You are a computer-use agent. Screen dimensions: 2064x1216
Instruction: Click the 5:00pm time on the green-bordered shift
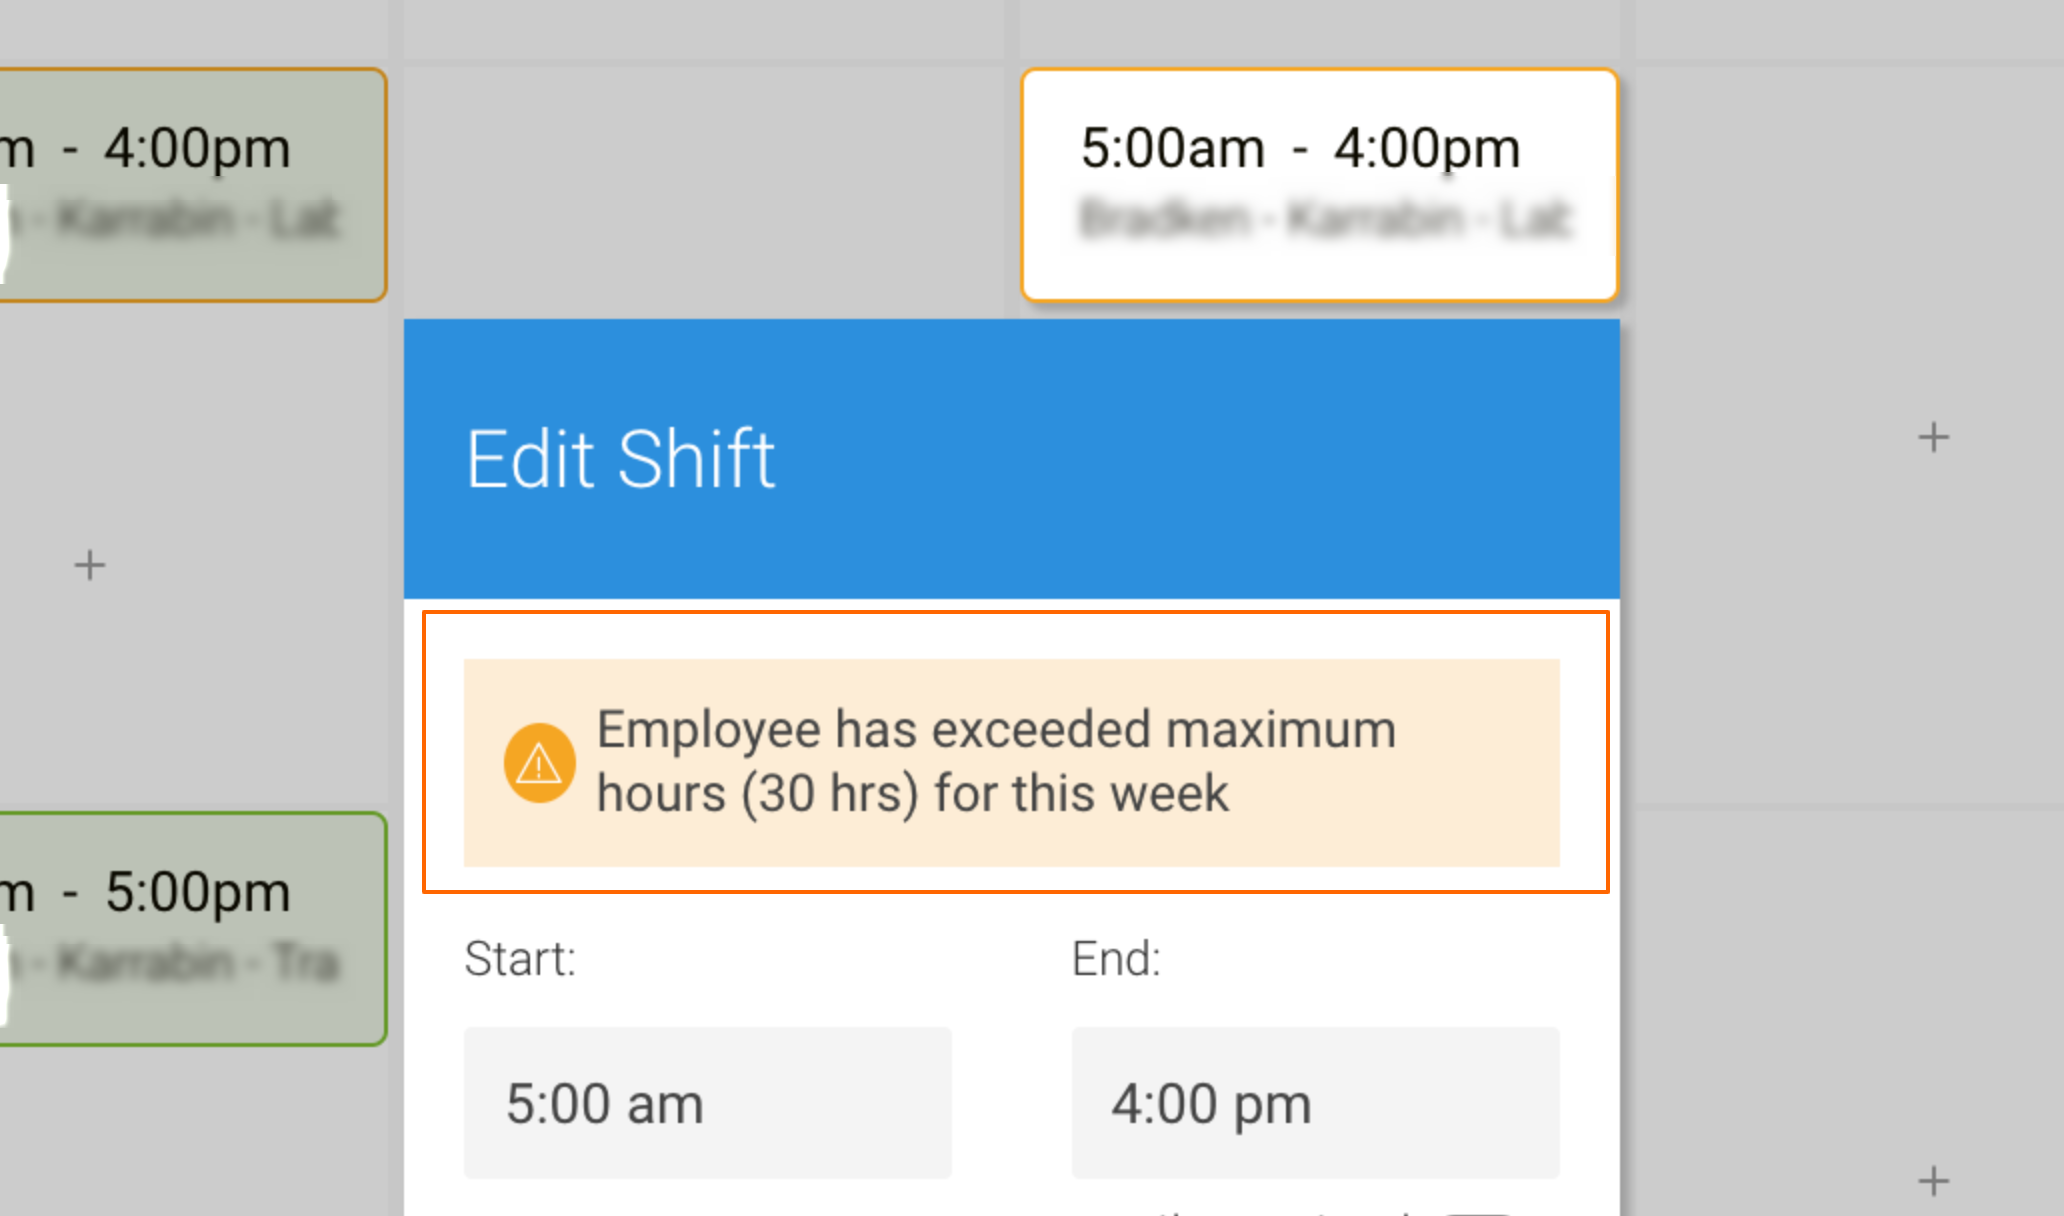point(197,892)
